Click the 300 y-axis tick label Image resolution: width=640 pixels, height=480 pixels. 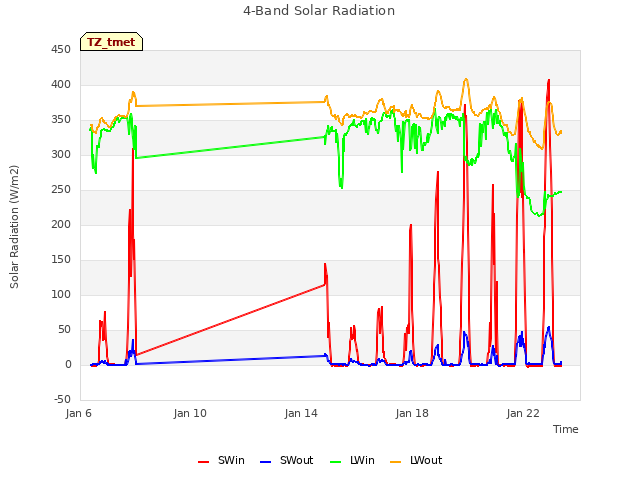click(x=61, y=155)
